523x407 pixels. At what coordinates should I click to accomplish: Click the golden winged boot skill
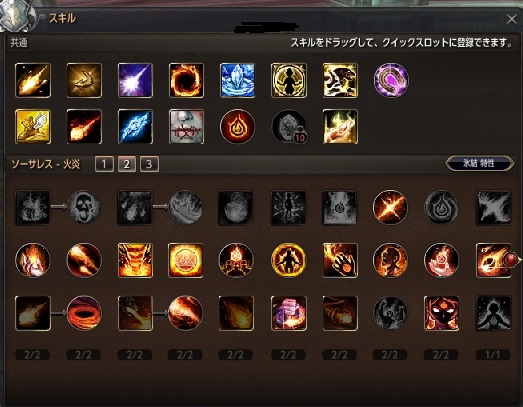click(33, 127)
